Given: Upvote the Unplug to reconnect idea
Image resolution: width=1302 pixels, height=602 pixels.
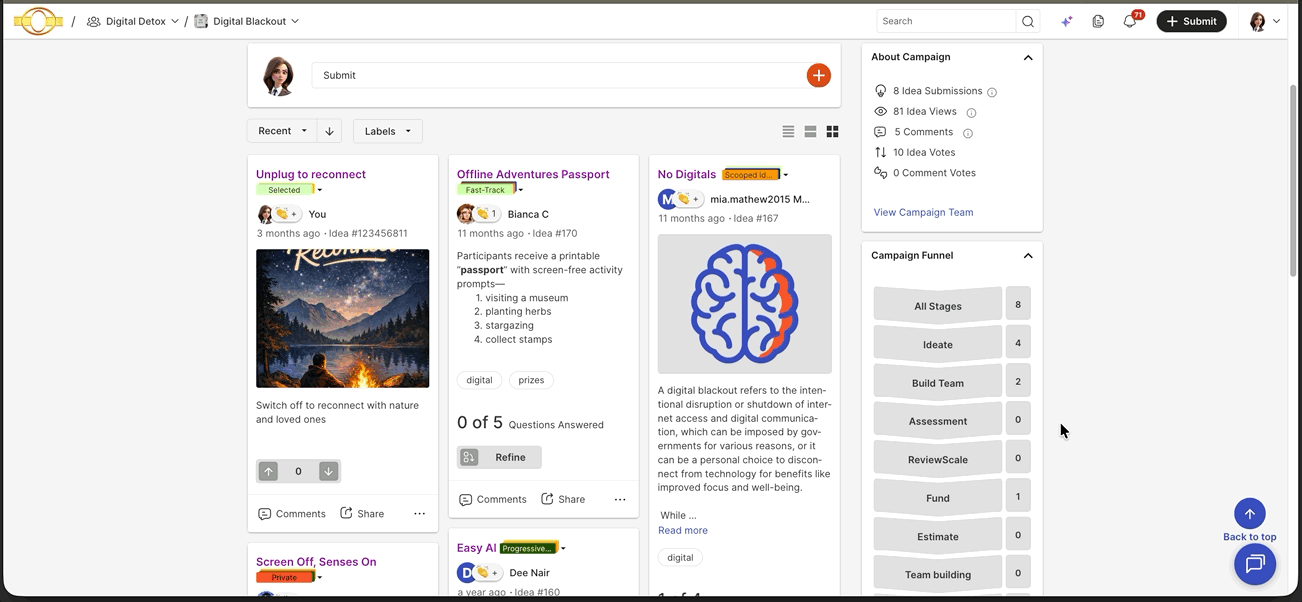Looking at the screenshot, I should (268, 471).
